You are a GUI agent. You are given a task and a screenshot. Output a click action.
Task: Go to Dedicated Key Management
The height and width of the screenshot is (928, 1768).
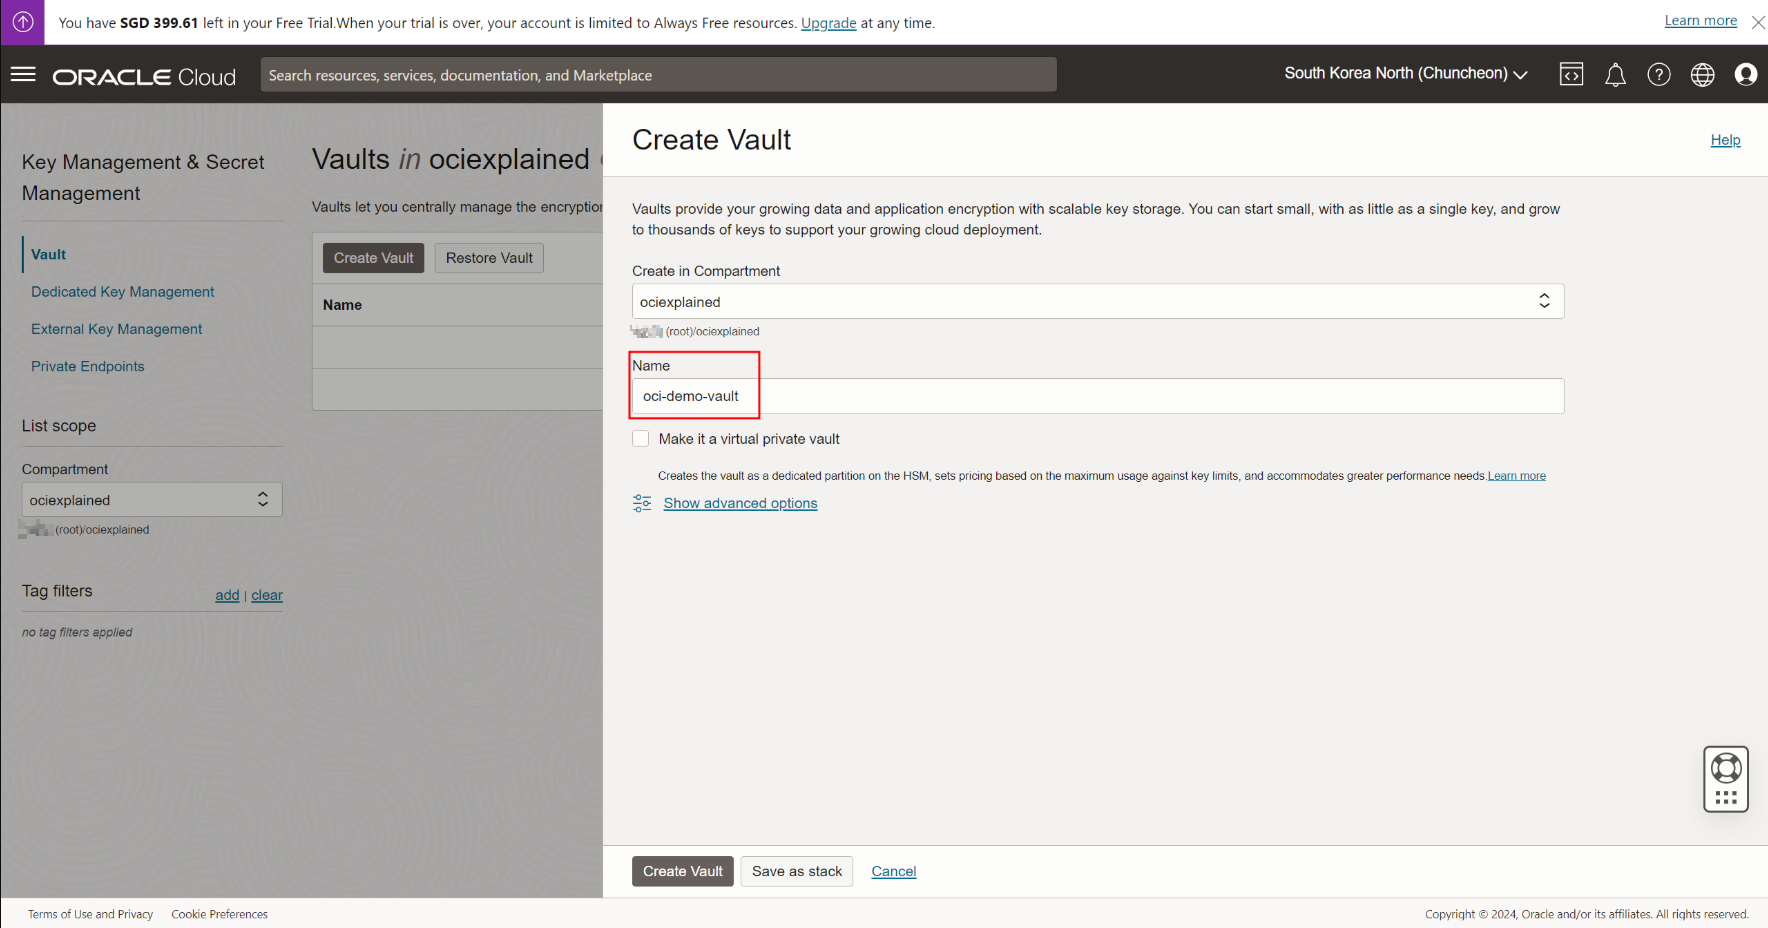click(122, 292)
